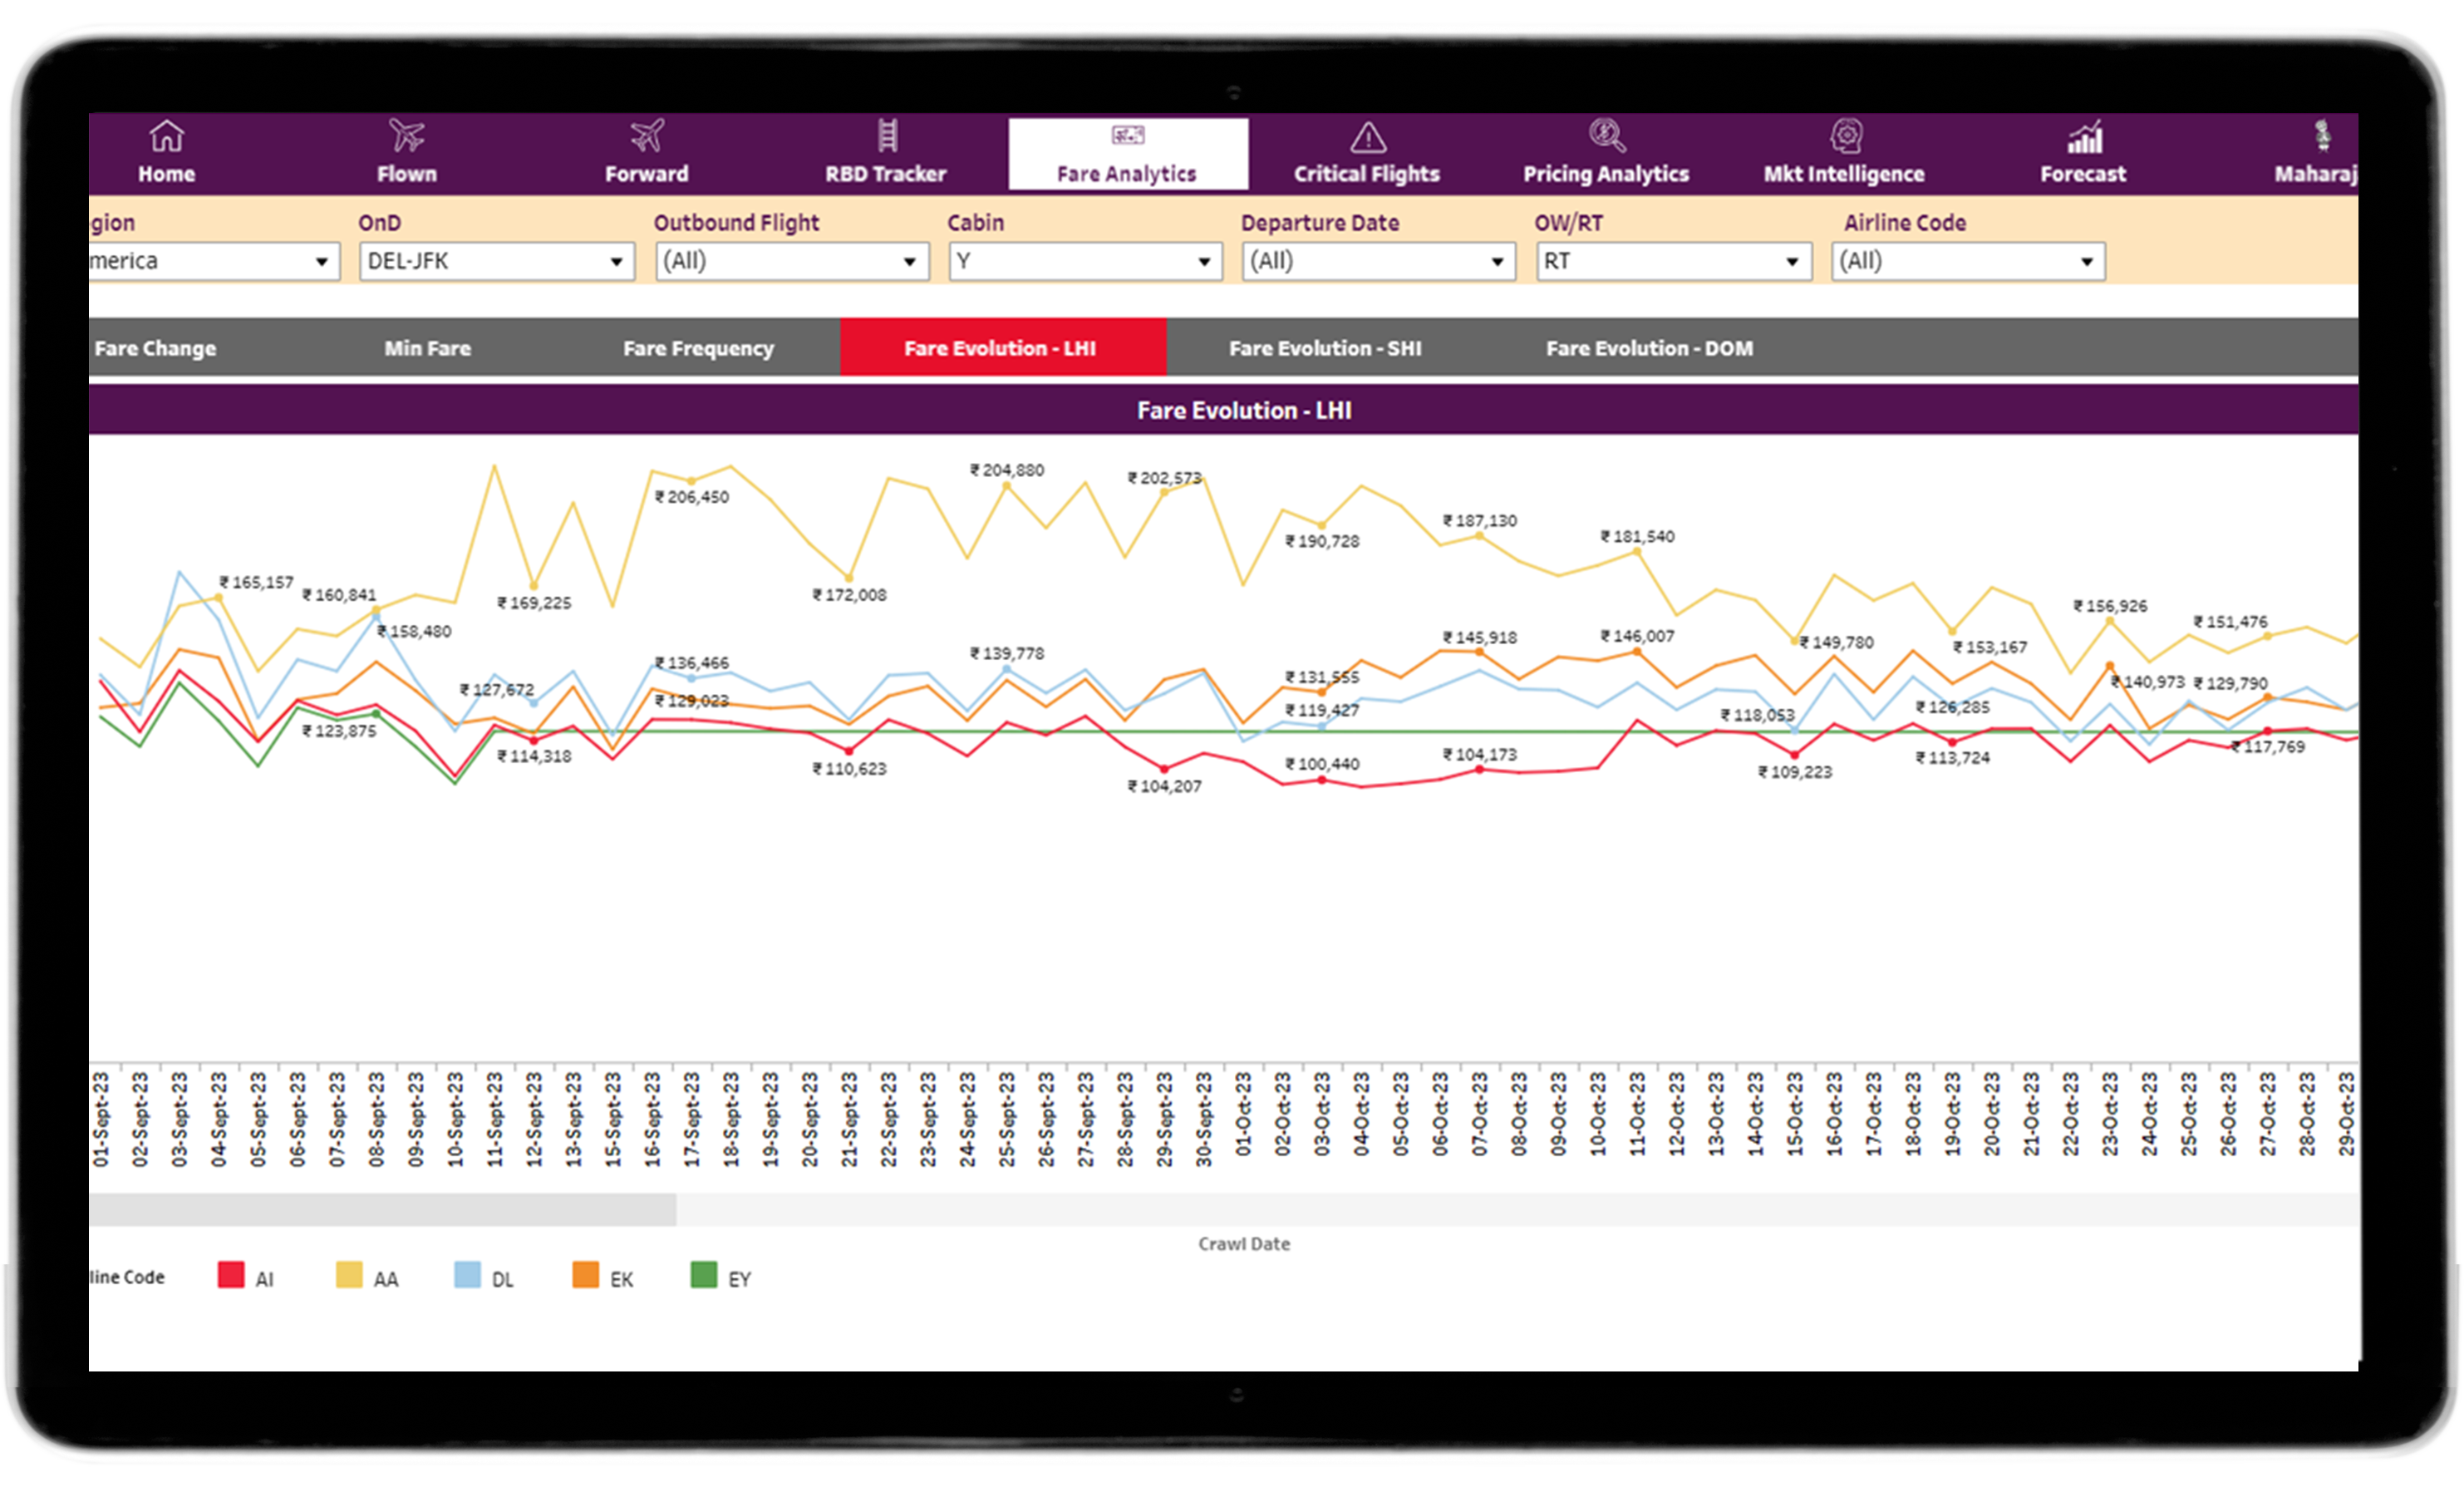Viewport: 2464px width, 1487px height.
Task: Click the ₹ 139,778 data label
Action: [x=1006, y=654]
